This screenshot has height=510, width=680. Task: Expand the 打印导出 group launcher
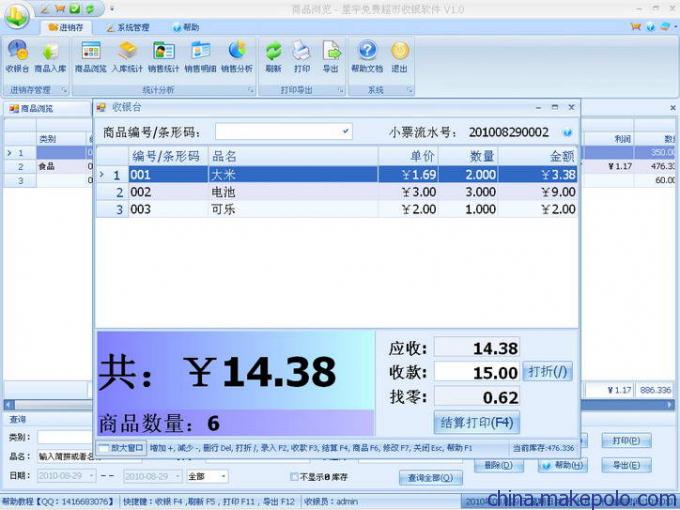(340, 90)
